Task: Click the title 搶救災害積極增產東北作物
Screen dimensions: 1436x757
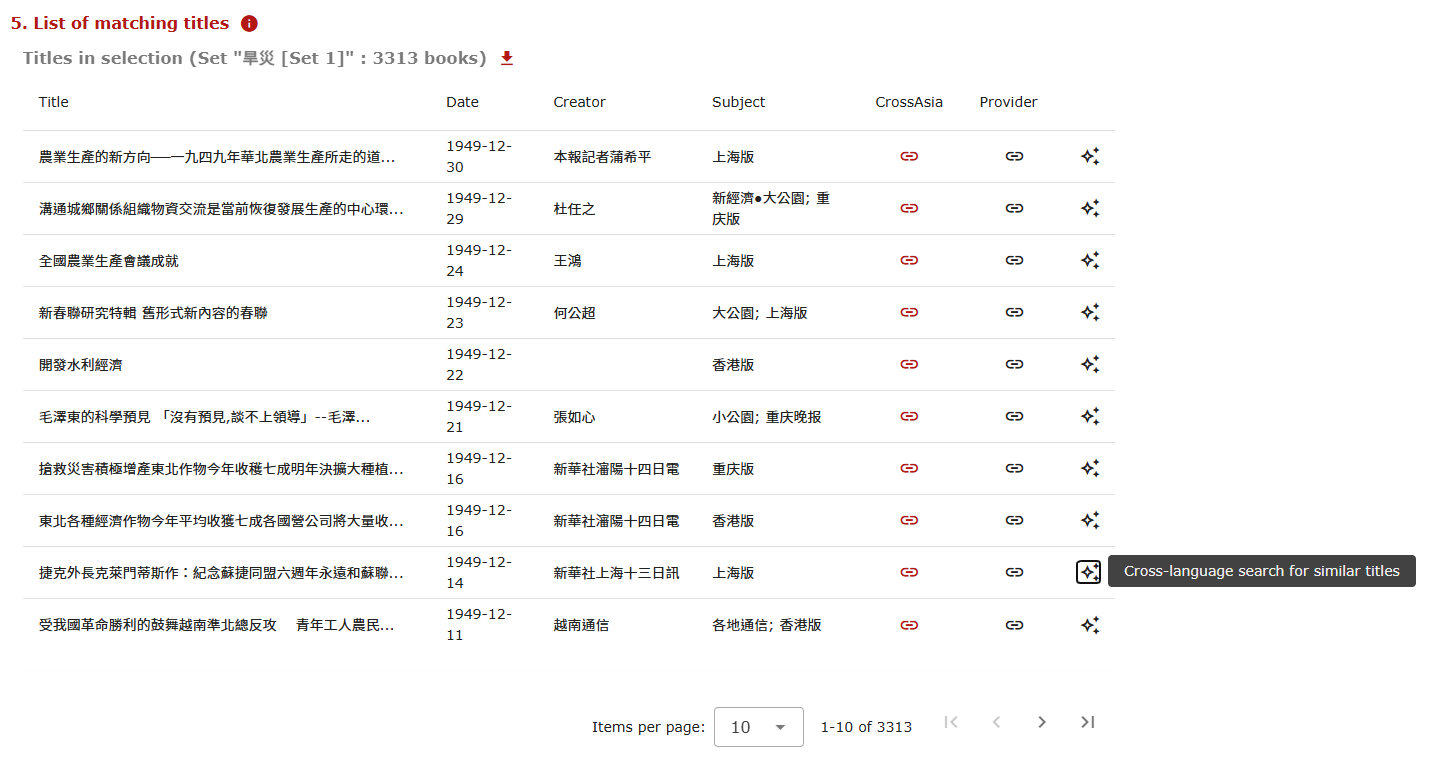Action: (x=221, y=469)
